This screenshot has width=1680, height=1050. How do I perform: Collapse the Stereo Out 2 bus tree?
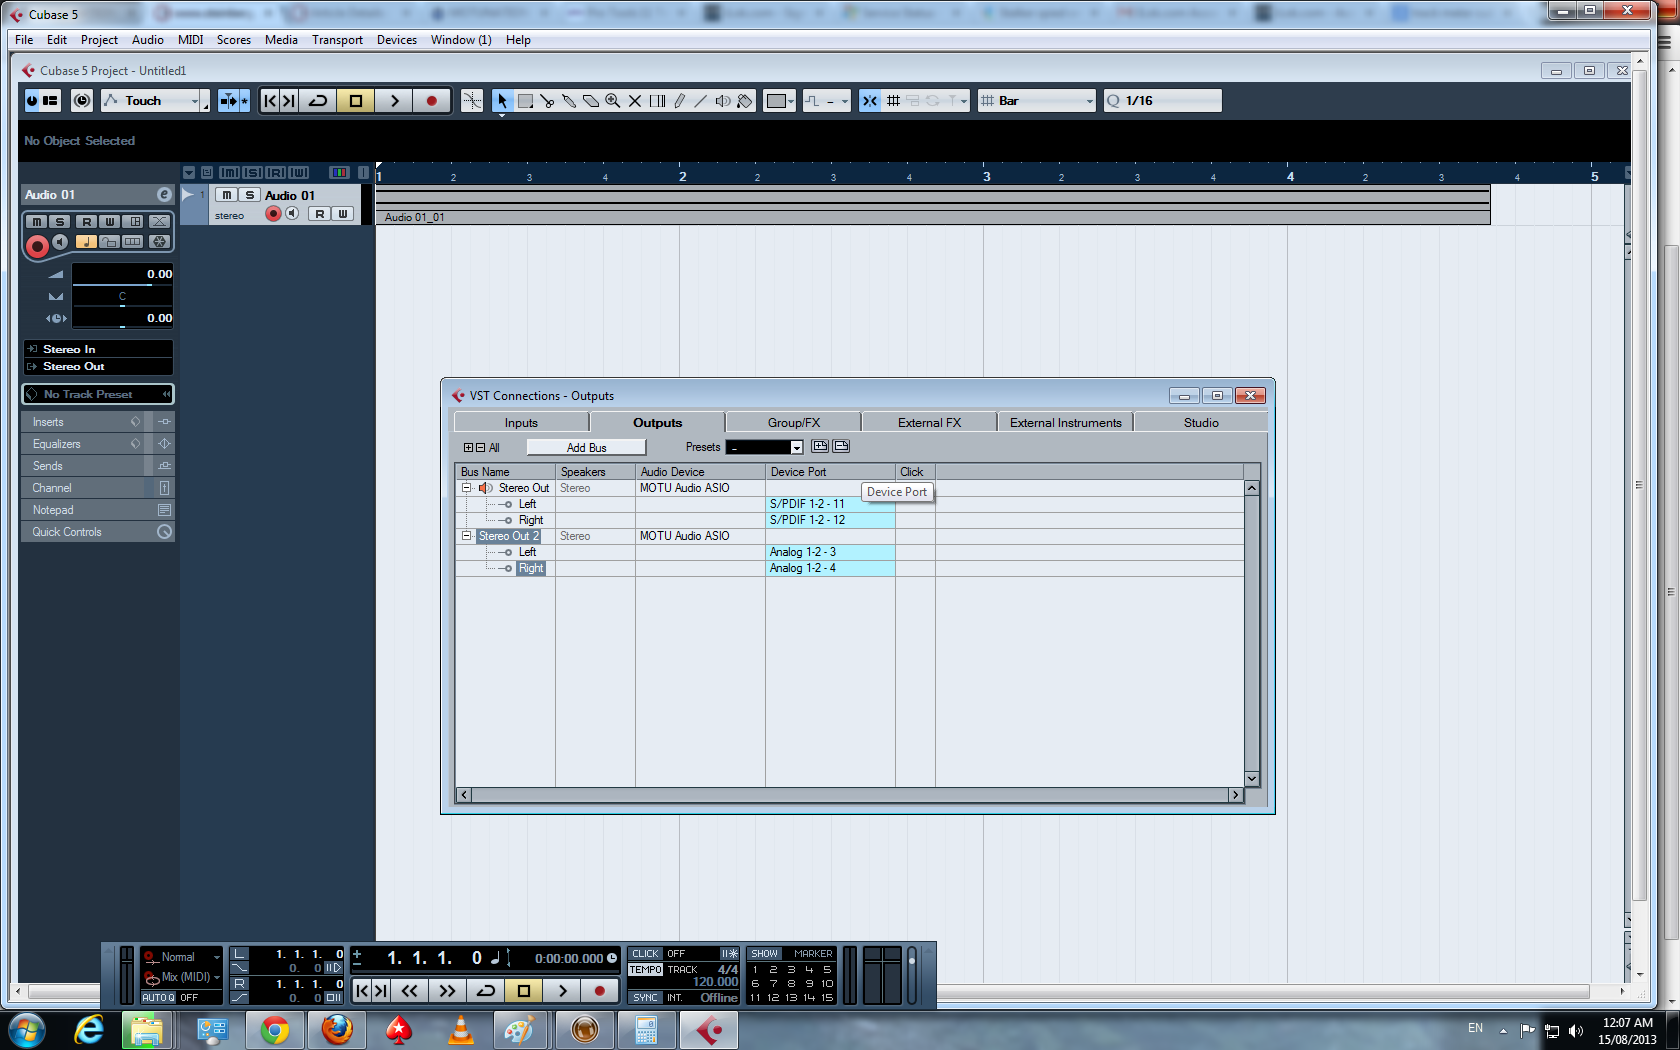pyautogui.click(x=466, y=536)
